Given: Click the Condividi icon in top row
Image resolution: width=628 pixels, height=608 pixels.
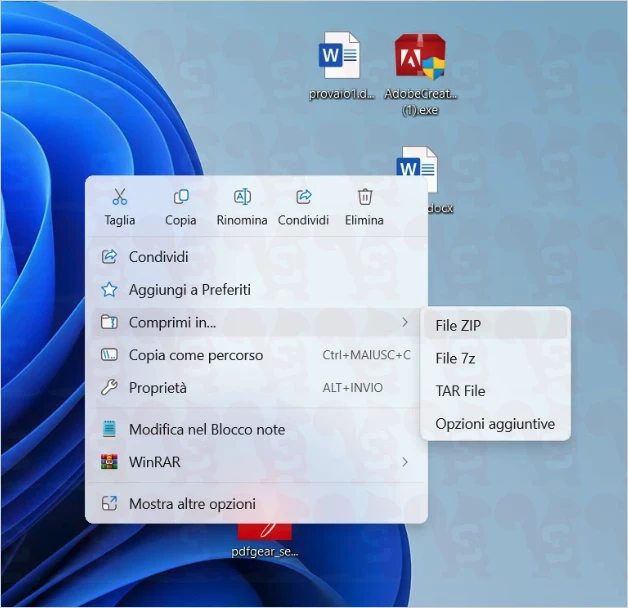Looking at the screenshot, I should pyautogui.click(x=304, y=197).
